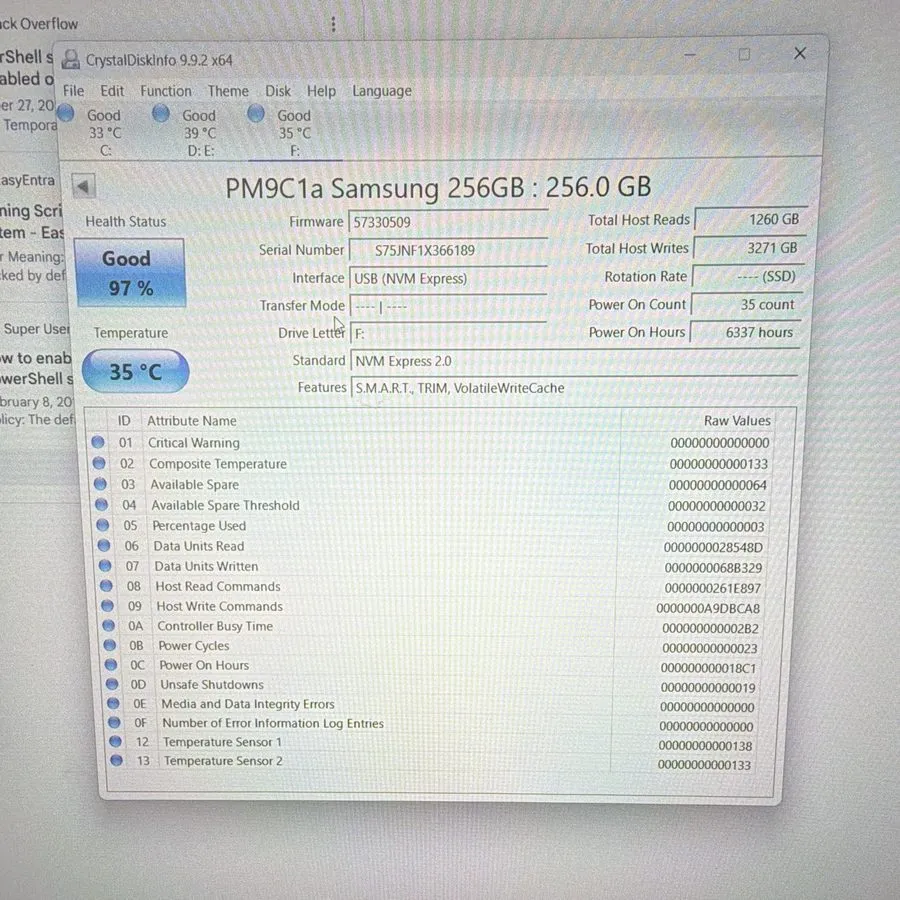Click the Transfer Mode field

tap(448, 306)
